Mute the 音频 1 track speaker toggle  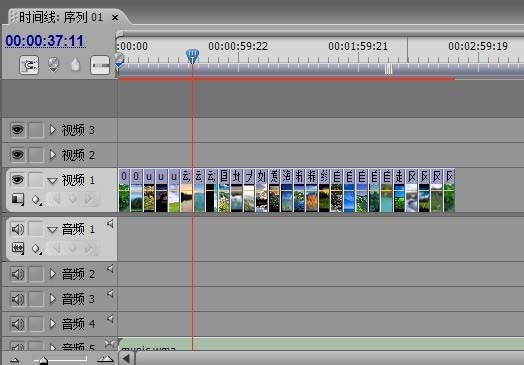coord(18,229)
